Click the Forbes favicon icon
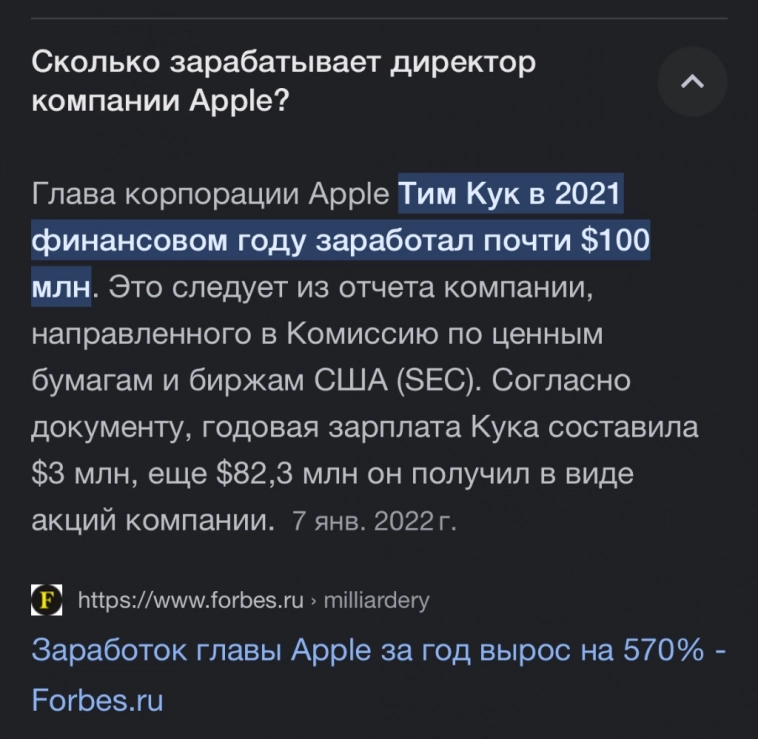 (47, 600)
